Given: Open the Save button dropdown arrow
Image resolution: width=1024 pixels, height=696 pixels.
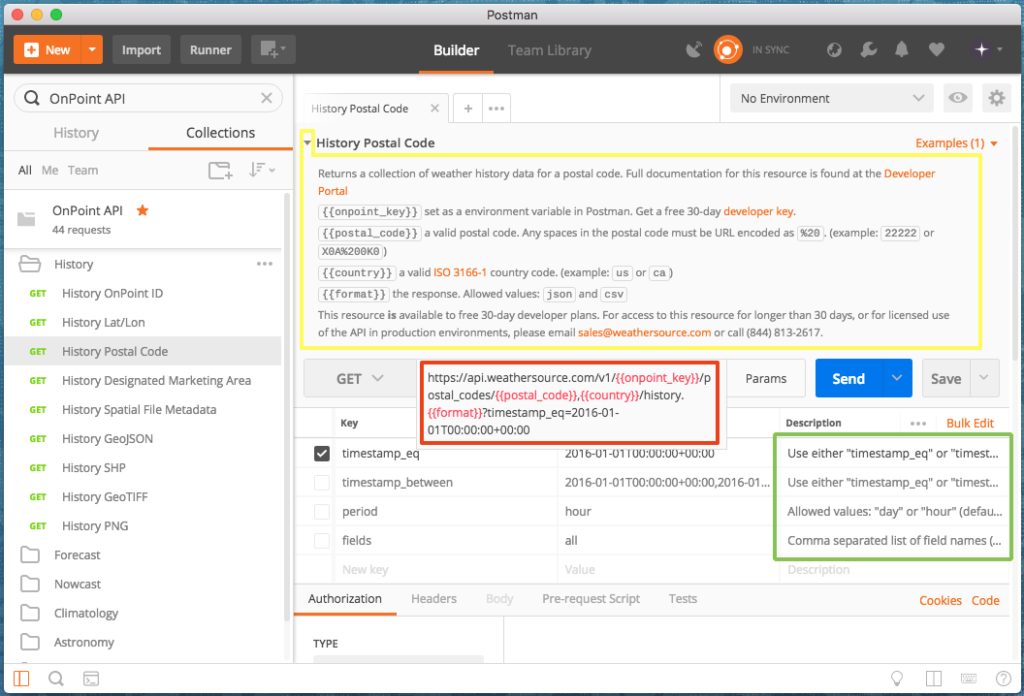Looking at the screenshot, I should (x=984, y=379).
